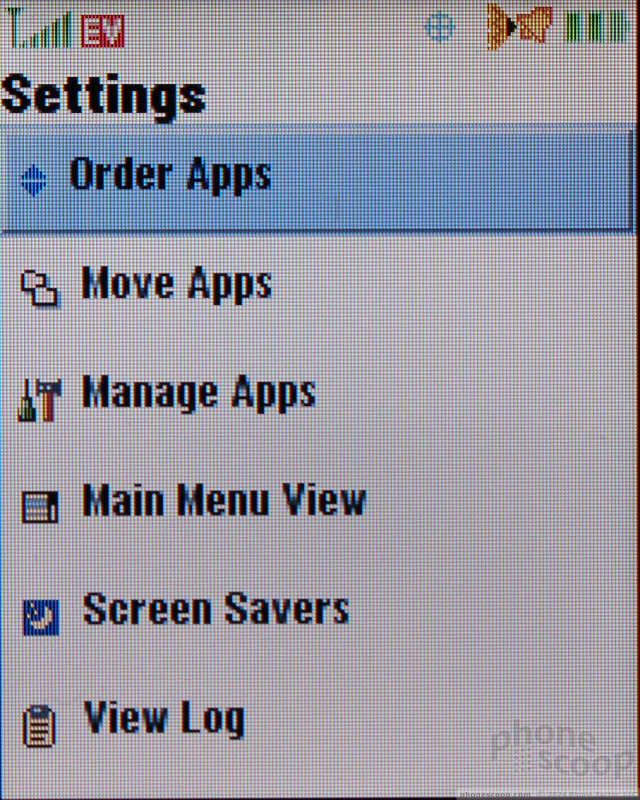Click the View Log clipboard icon
Screen dimensions: 640x800
39,726
